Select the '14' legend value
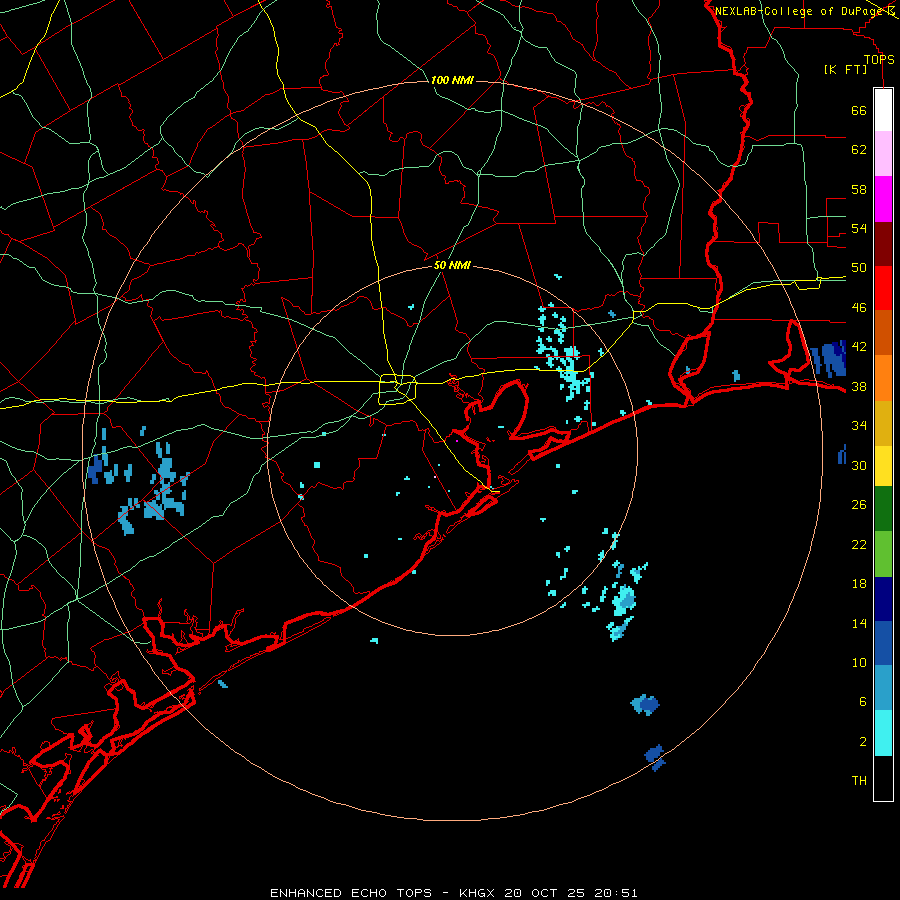 click(x=859, y=623)
